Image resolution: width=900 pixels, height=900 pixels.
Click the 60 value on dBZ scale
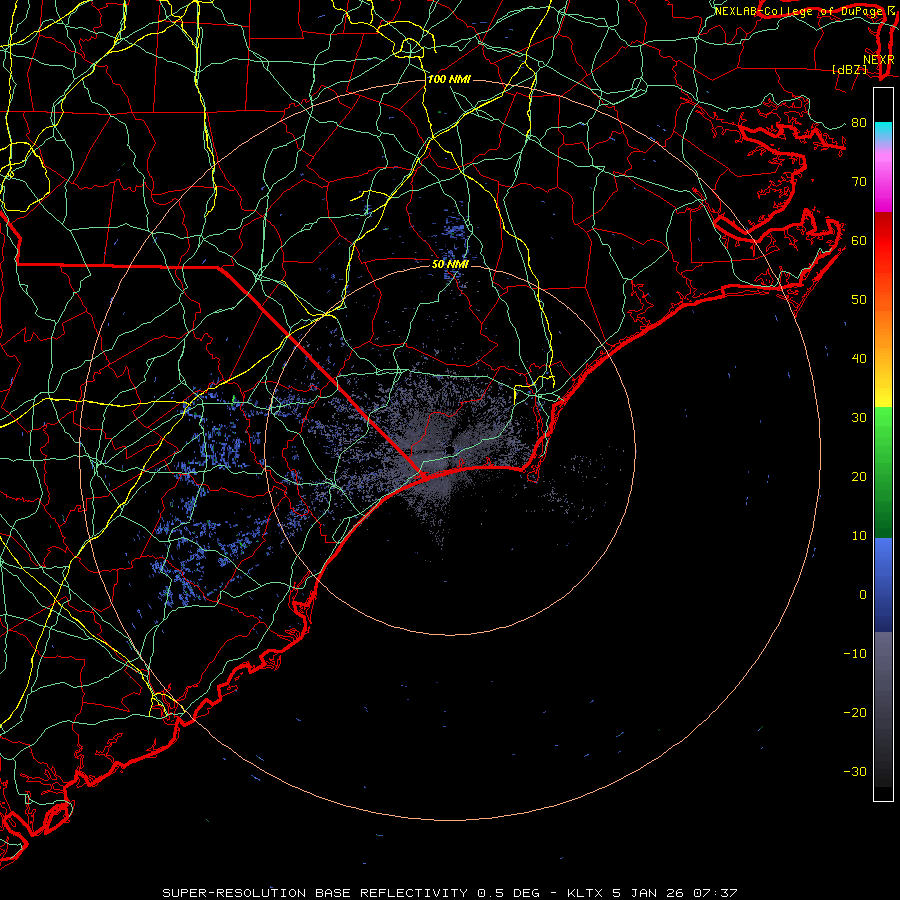click(859, 241)
